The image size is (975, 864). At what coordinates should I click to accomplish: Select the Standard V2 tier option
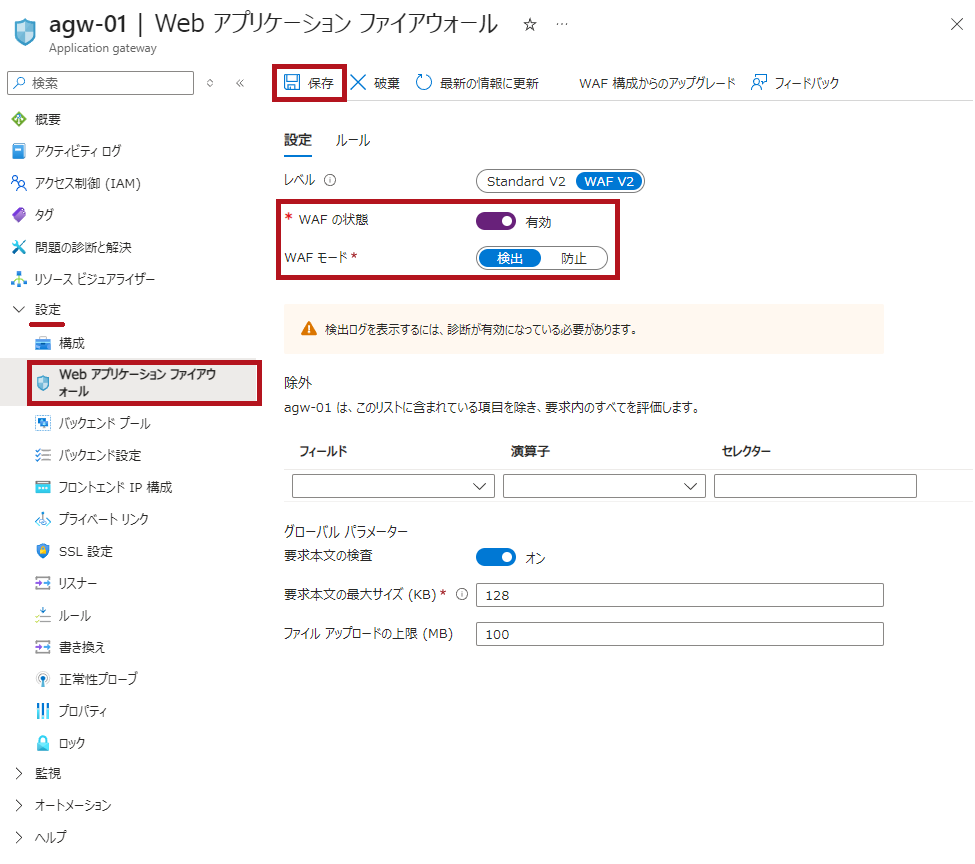(526, 181)
